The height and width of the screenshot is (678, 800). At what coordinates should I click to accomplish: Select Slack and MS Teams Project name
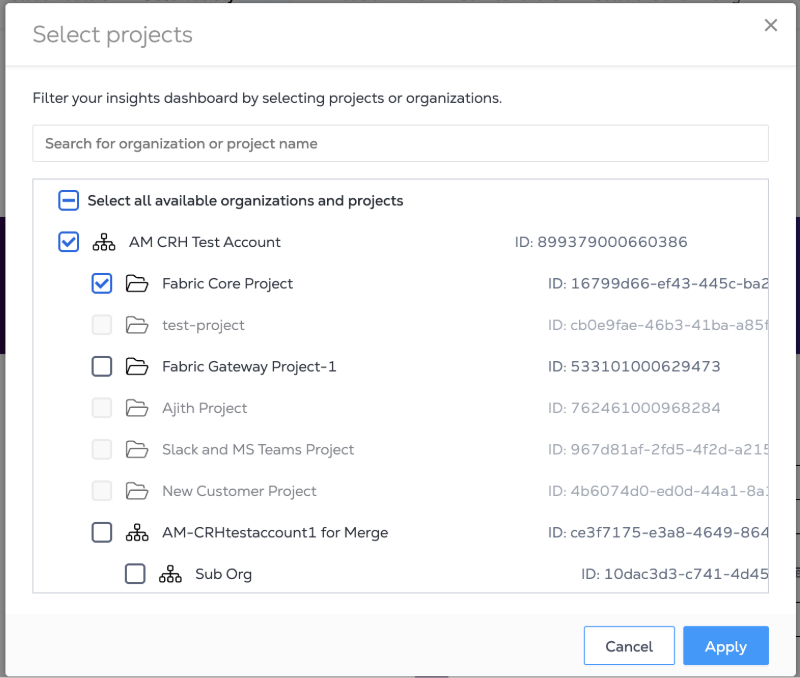(x=258, y=449)
